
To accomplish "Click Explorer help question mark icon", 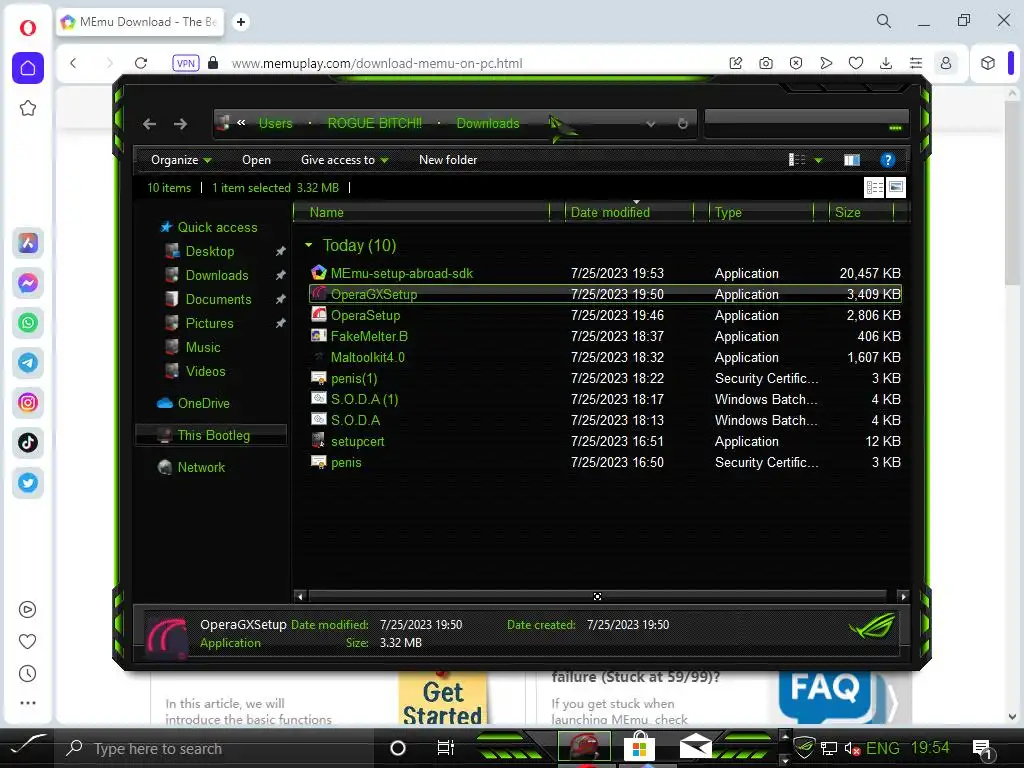I will click(887, 160).
